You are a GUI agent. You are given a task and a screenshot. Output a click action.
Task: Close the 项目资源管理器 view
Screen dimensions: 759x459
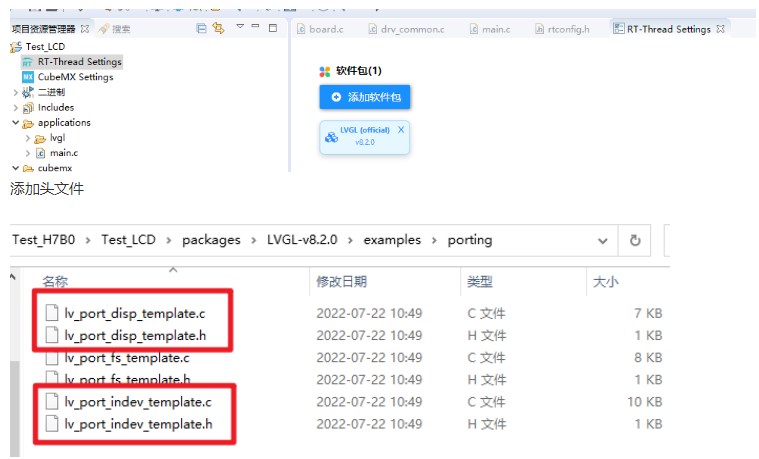[85, 29]
